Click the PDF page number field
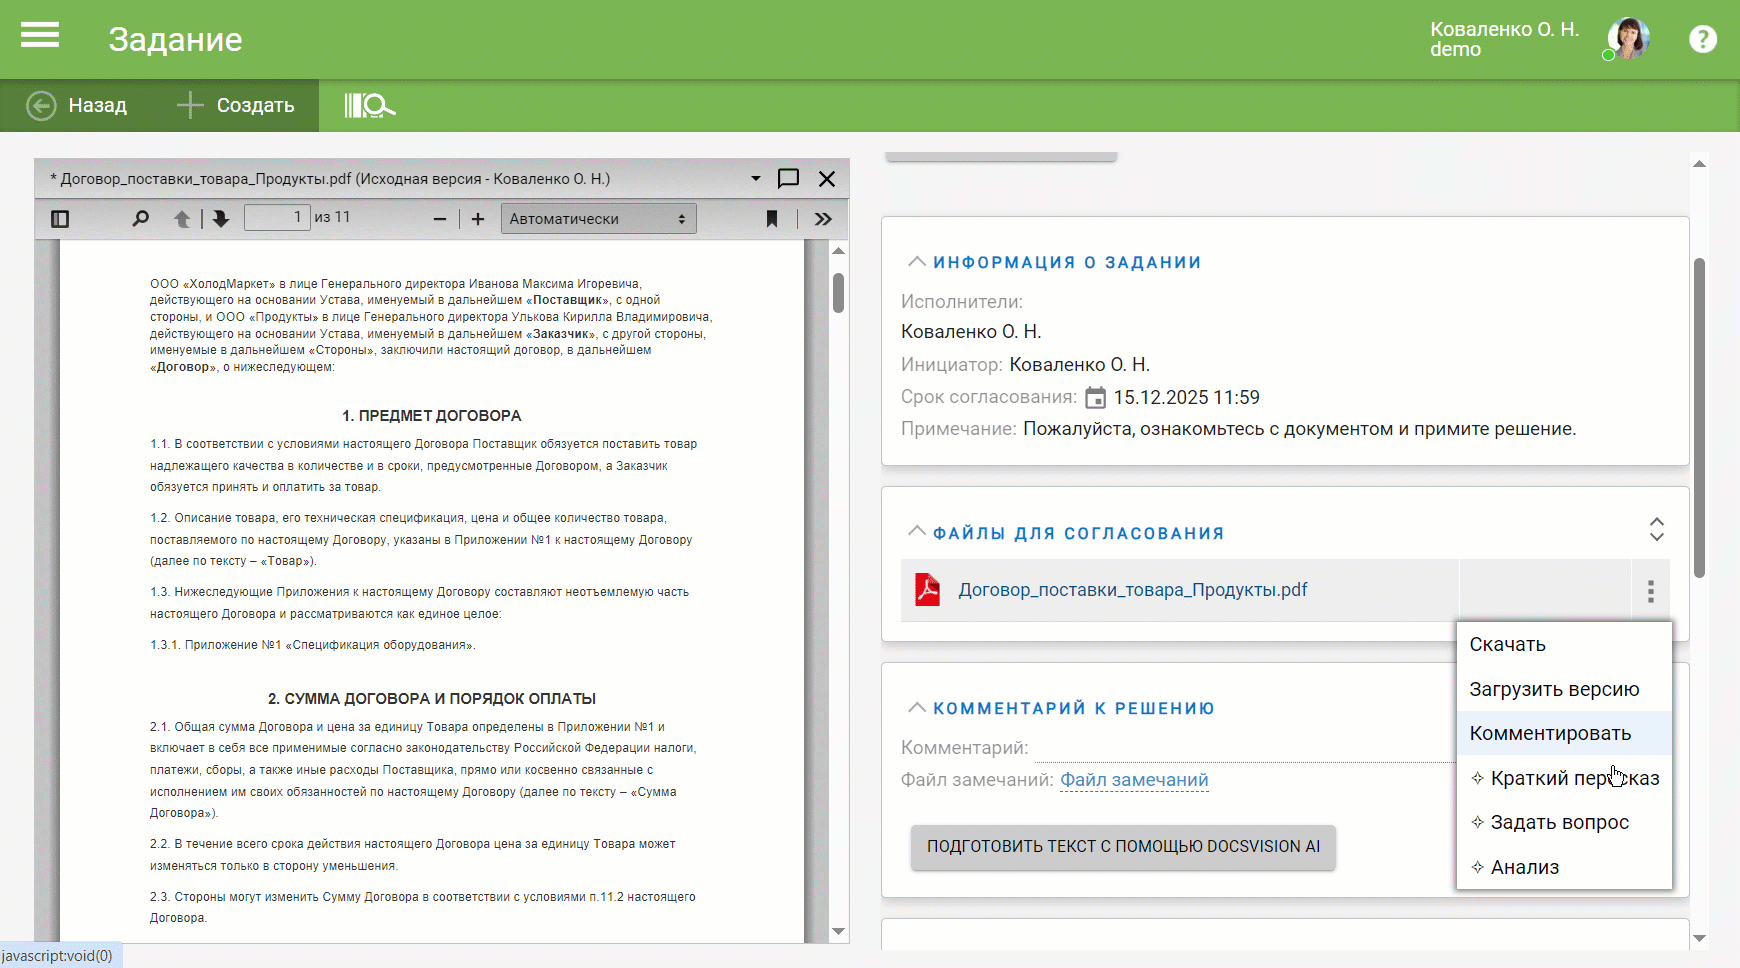The image size is (1740, 968). point(277,218)
